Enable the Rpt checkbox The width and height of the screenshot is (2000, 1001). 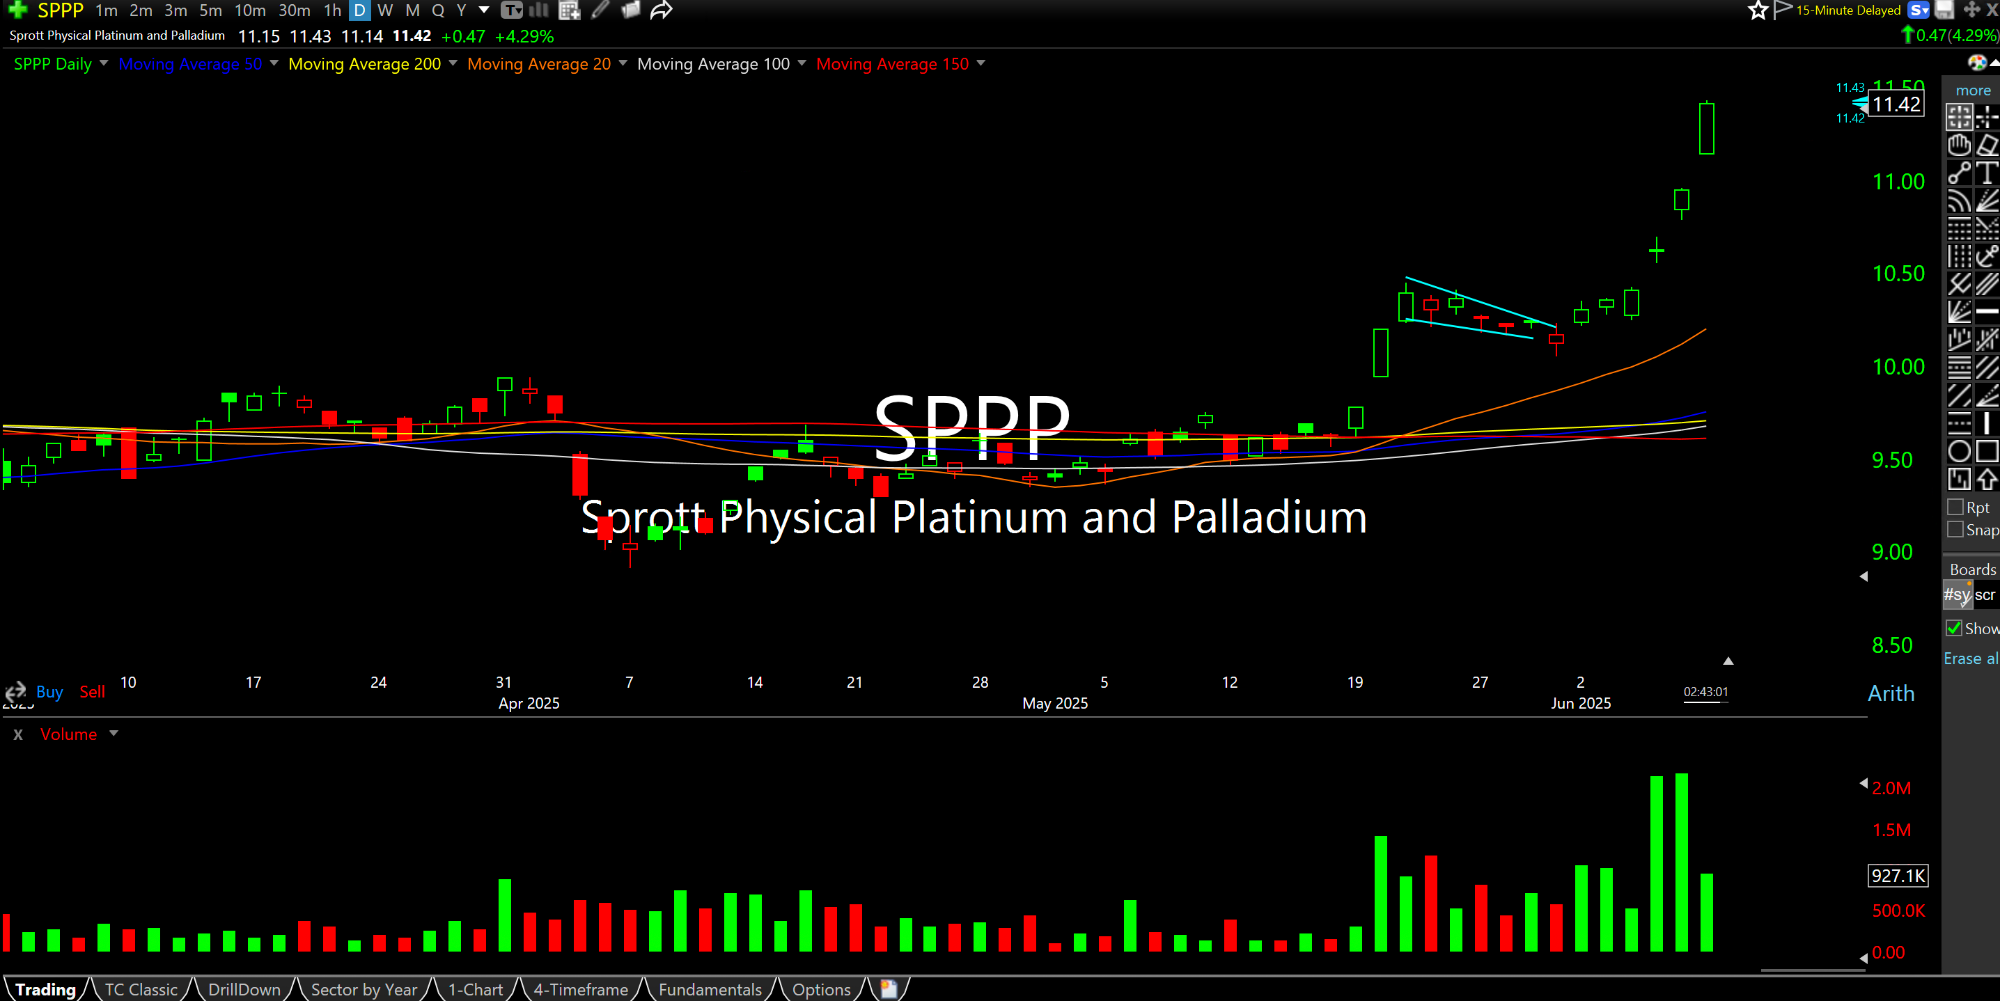point(1955,507)
